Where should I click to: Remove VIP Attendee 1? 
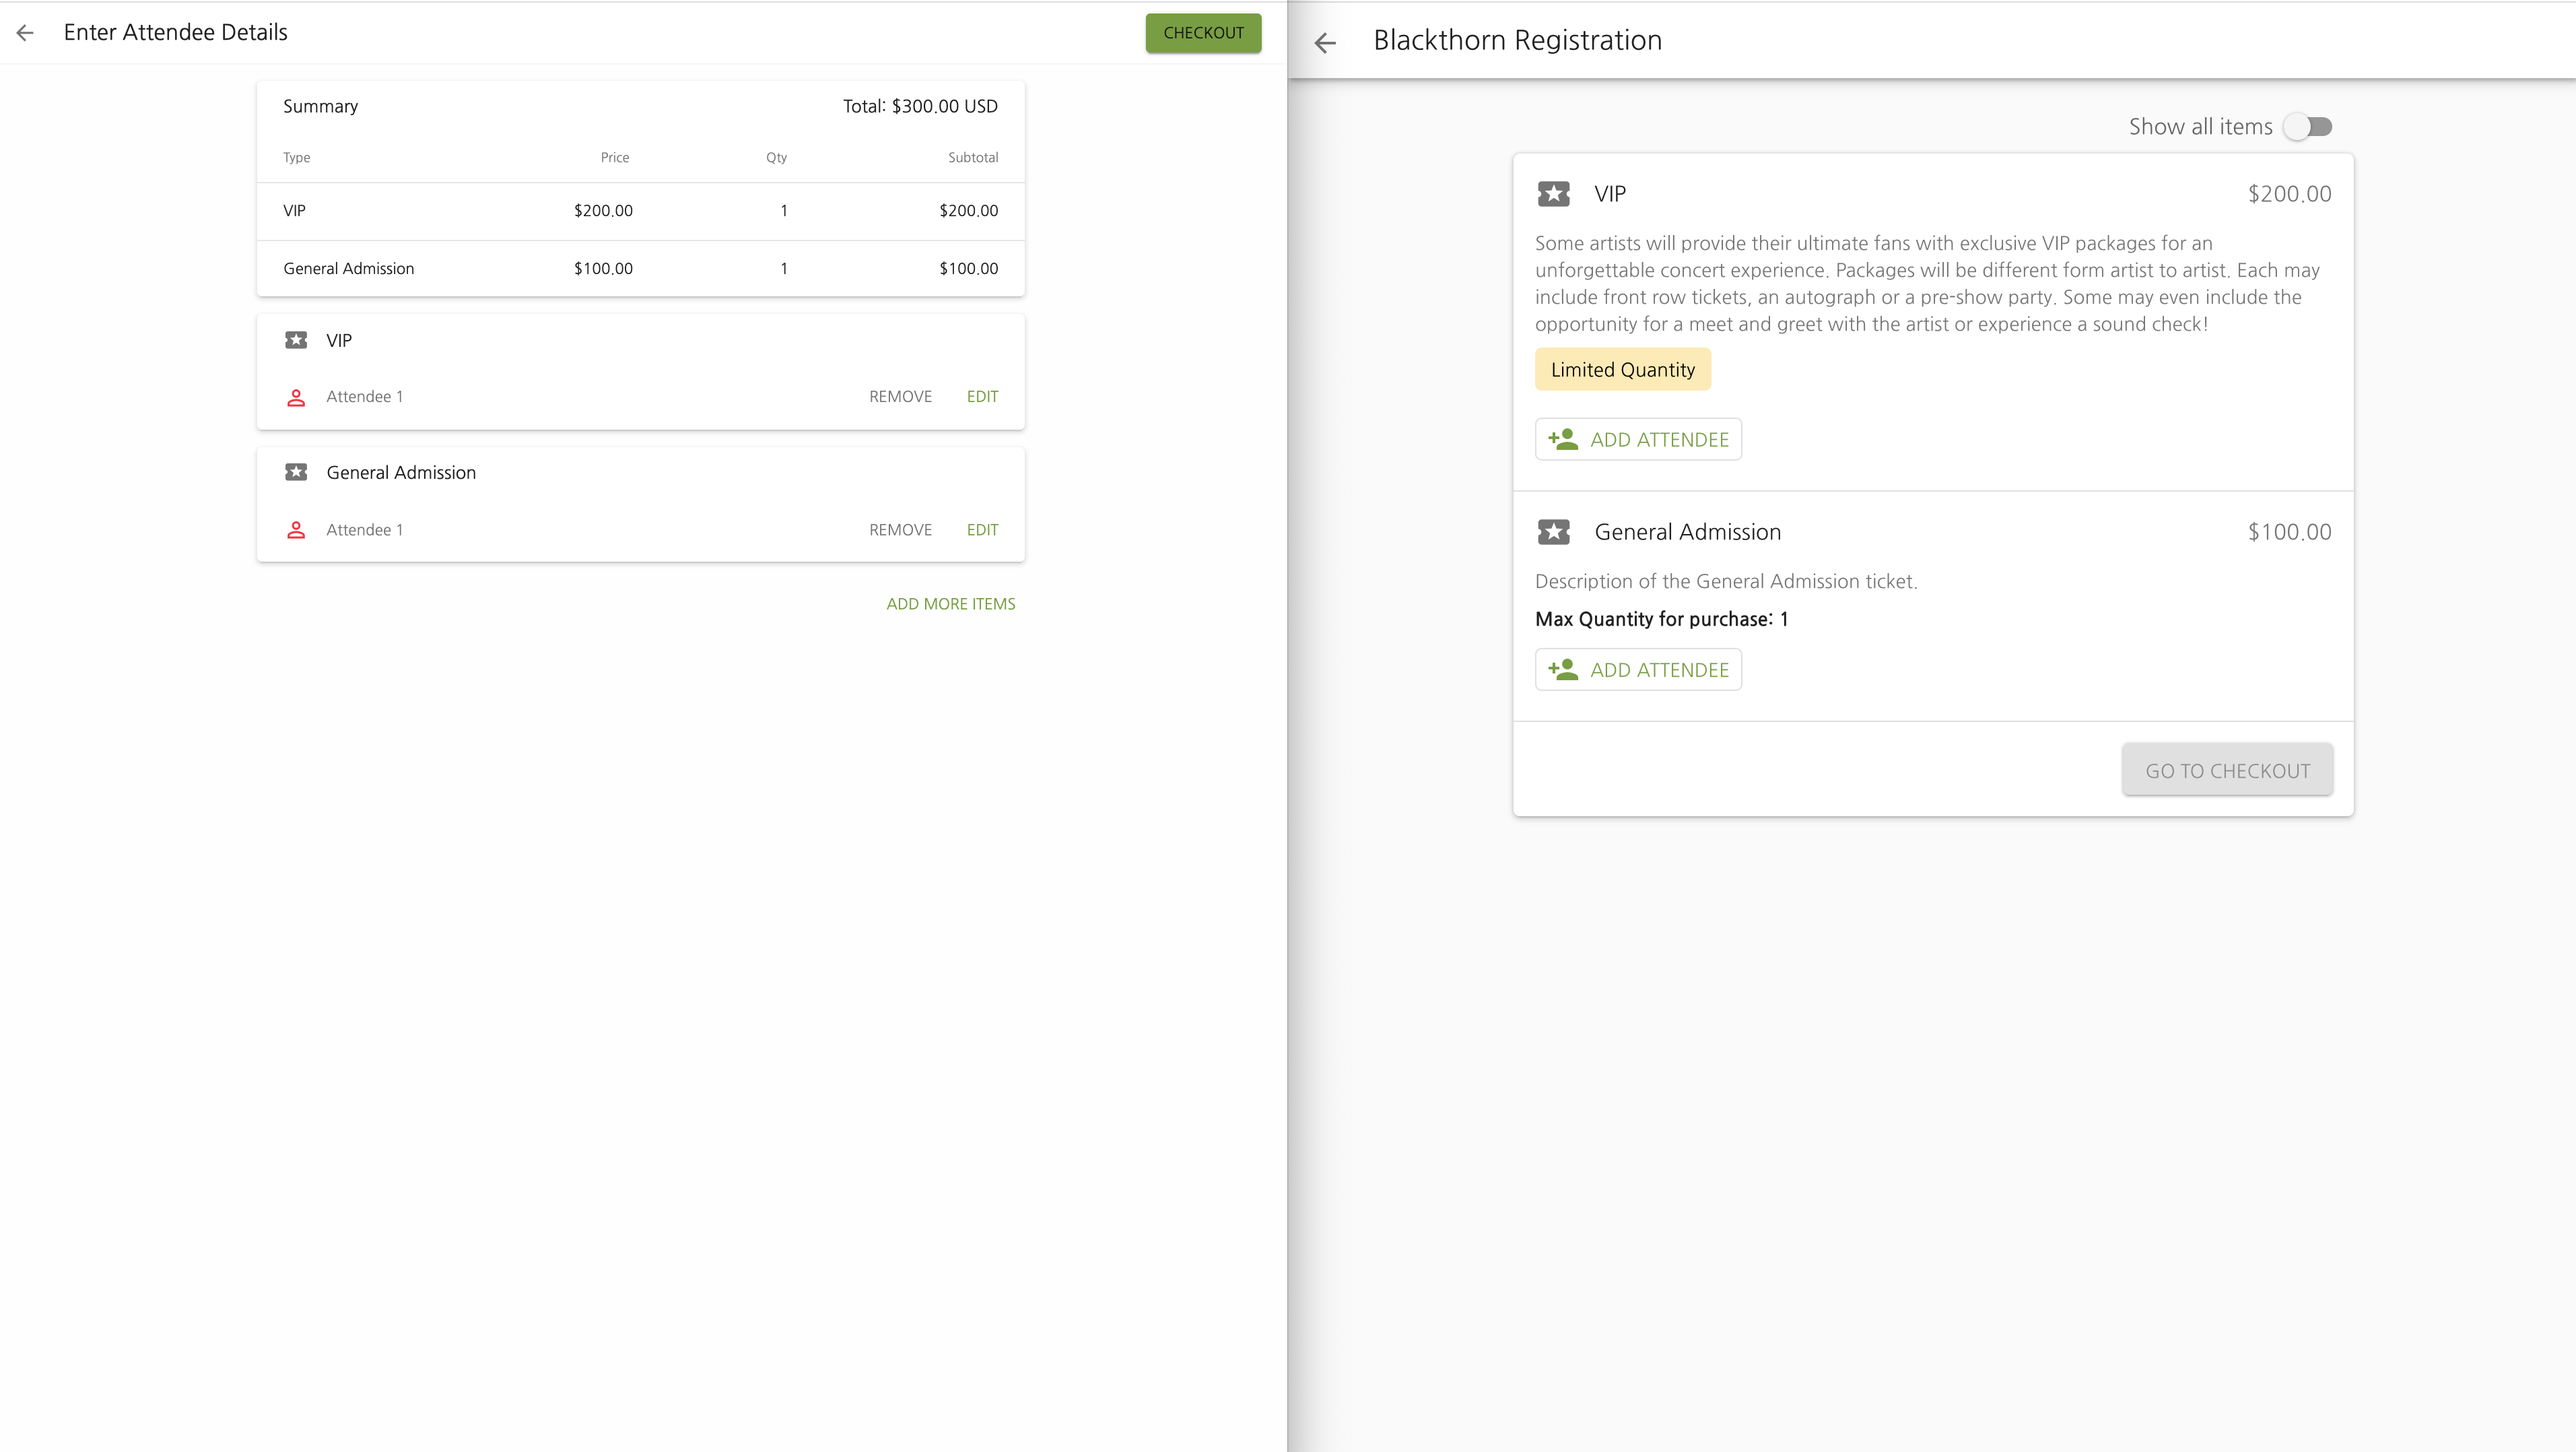[x=900, y=397]
